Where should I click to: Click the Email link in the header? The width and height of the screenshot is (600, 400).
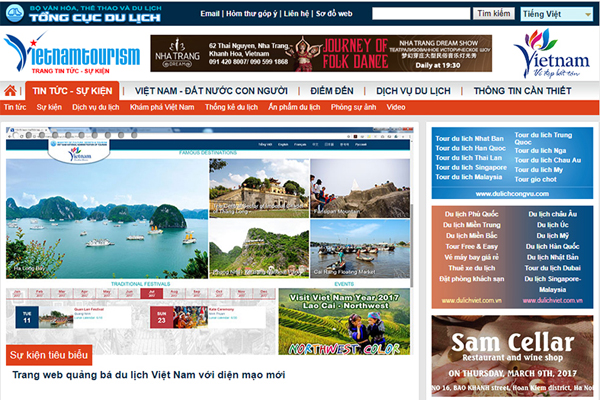(x=211, y=15)
